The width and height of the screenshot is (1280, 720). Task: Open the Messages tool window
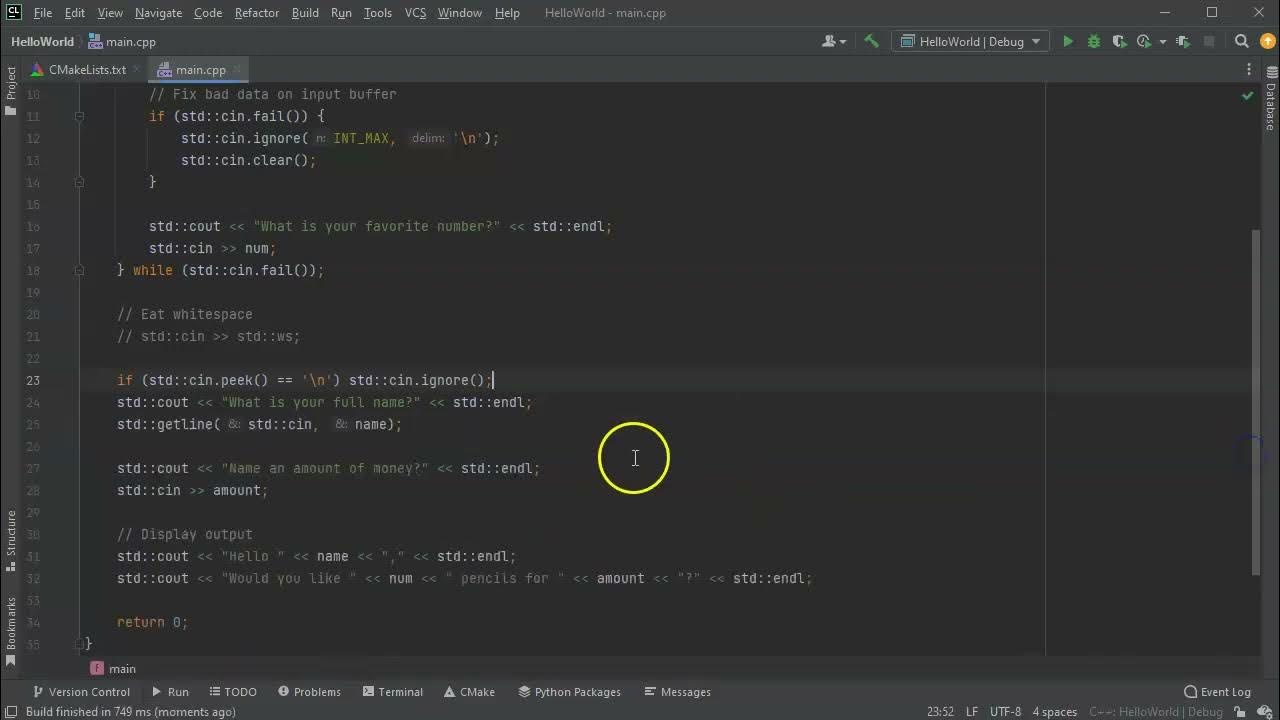pos(677,692)
